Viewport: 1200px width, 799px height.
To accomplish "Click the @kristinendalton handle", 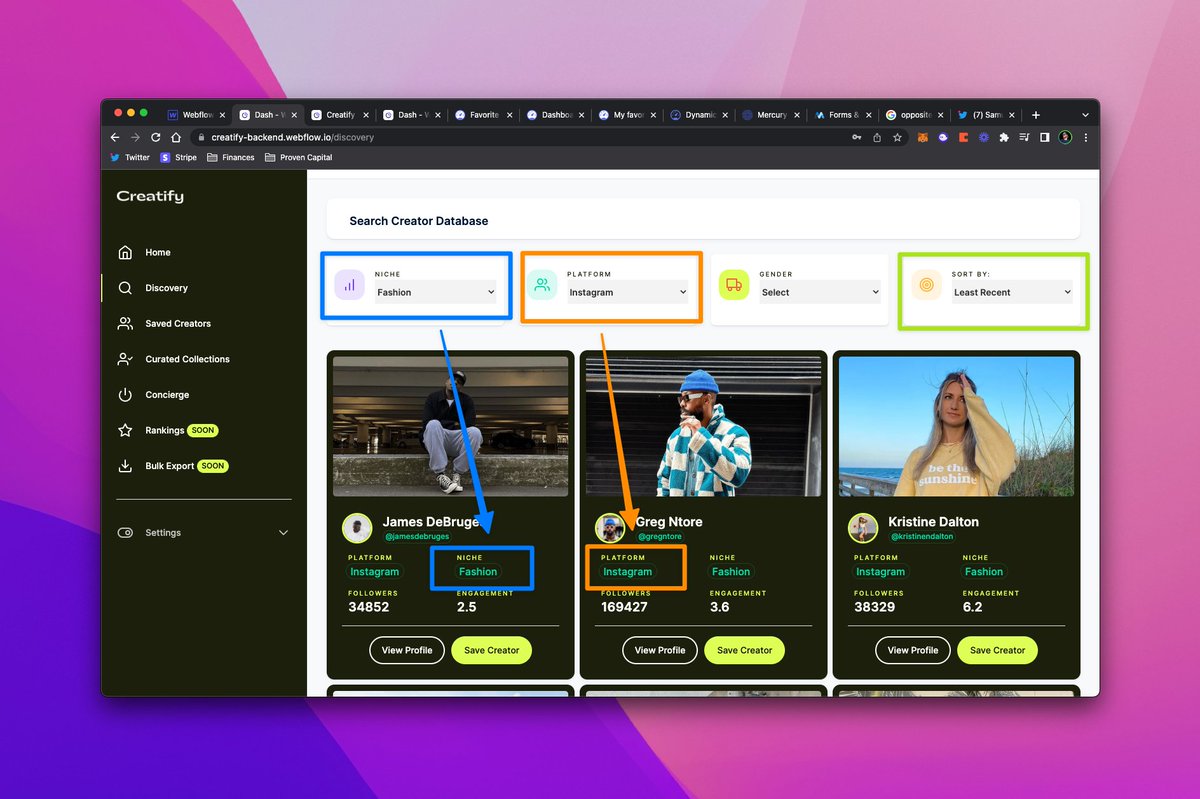I will tap(922, 537).
